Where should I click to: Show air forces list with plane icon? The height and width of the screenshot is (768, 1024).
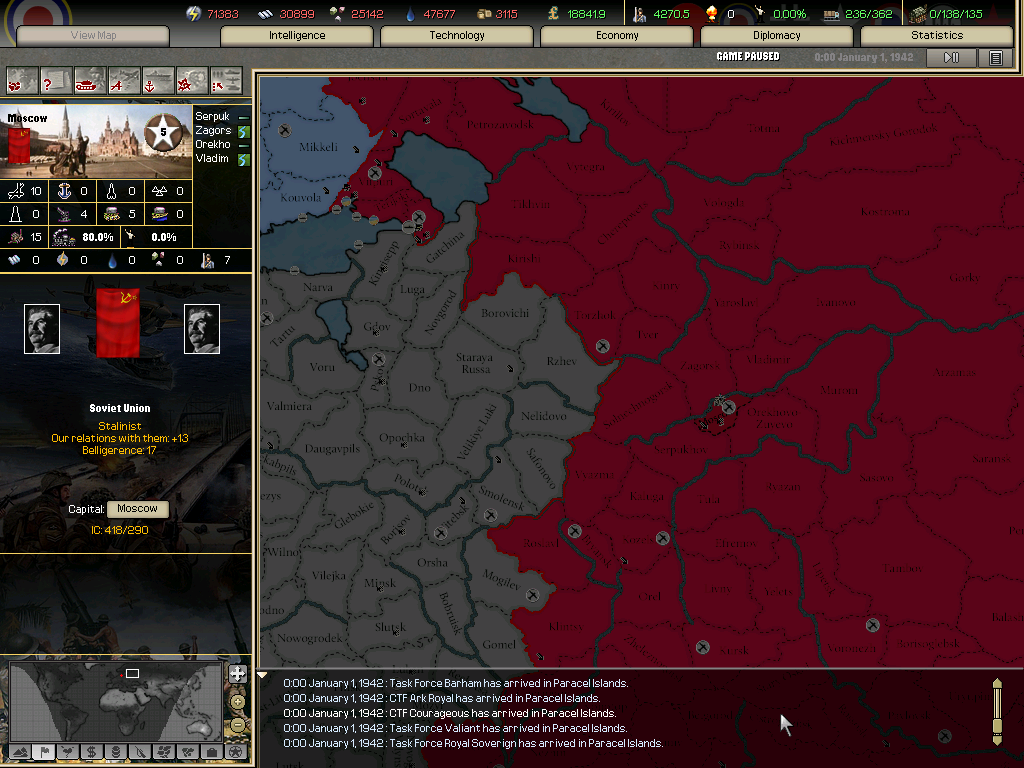click(124, 82)
